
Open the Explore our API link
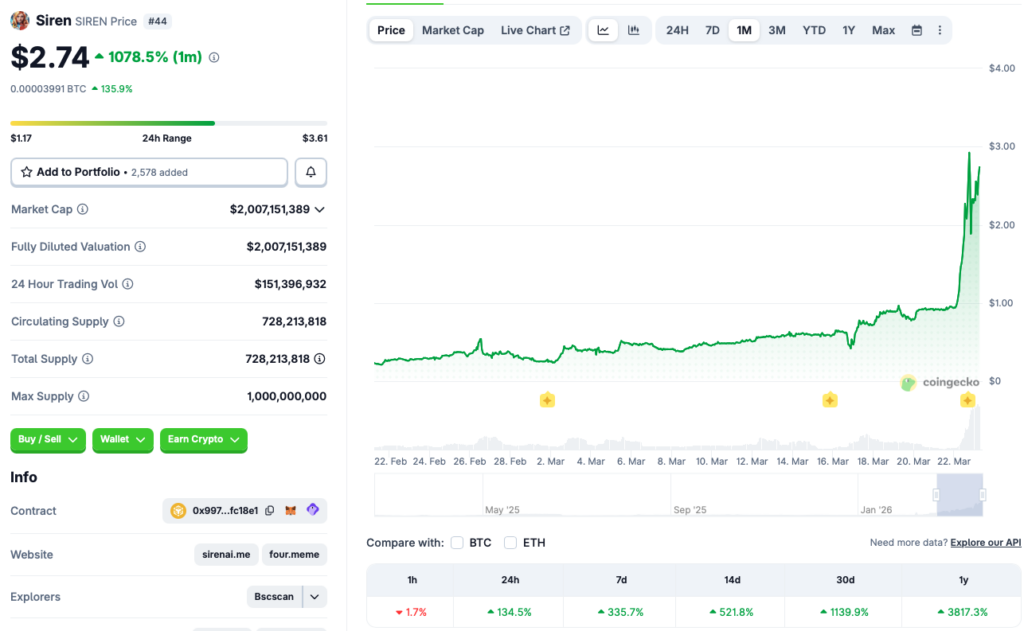coord(985,543)
